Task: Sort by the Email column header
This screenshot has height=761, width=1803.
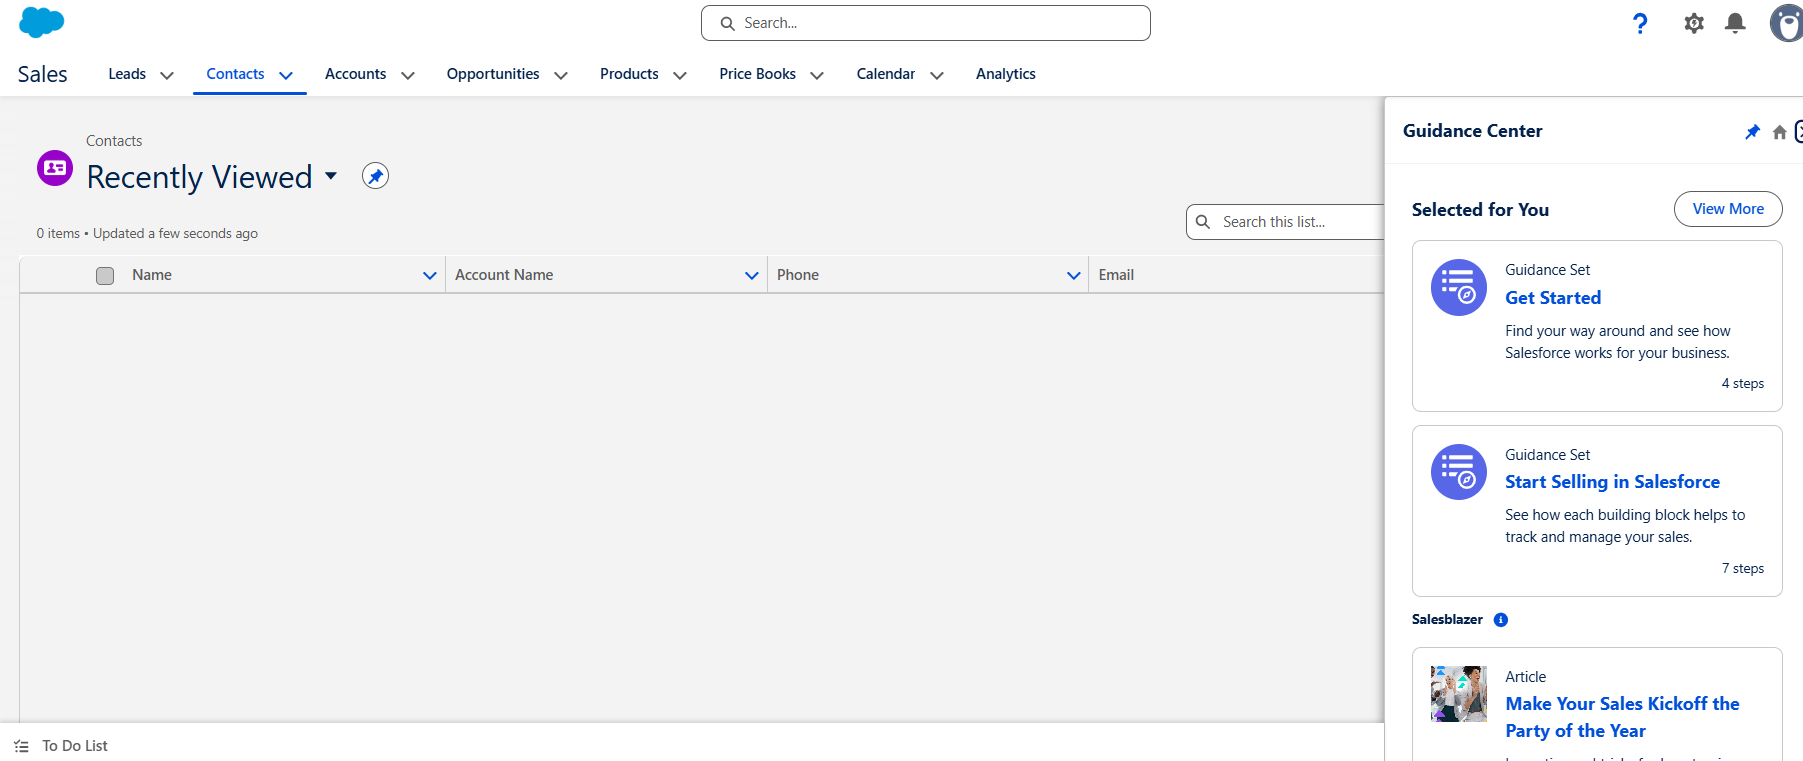Action: 1116,275
